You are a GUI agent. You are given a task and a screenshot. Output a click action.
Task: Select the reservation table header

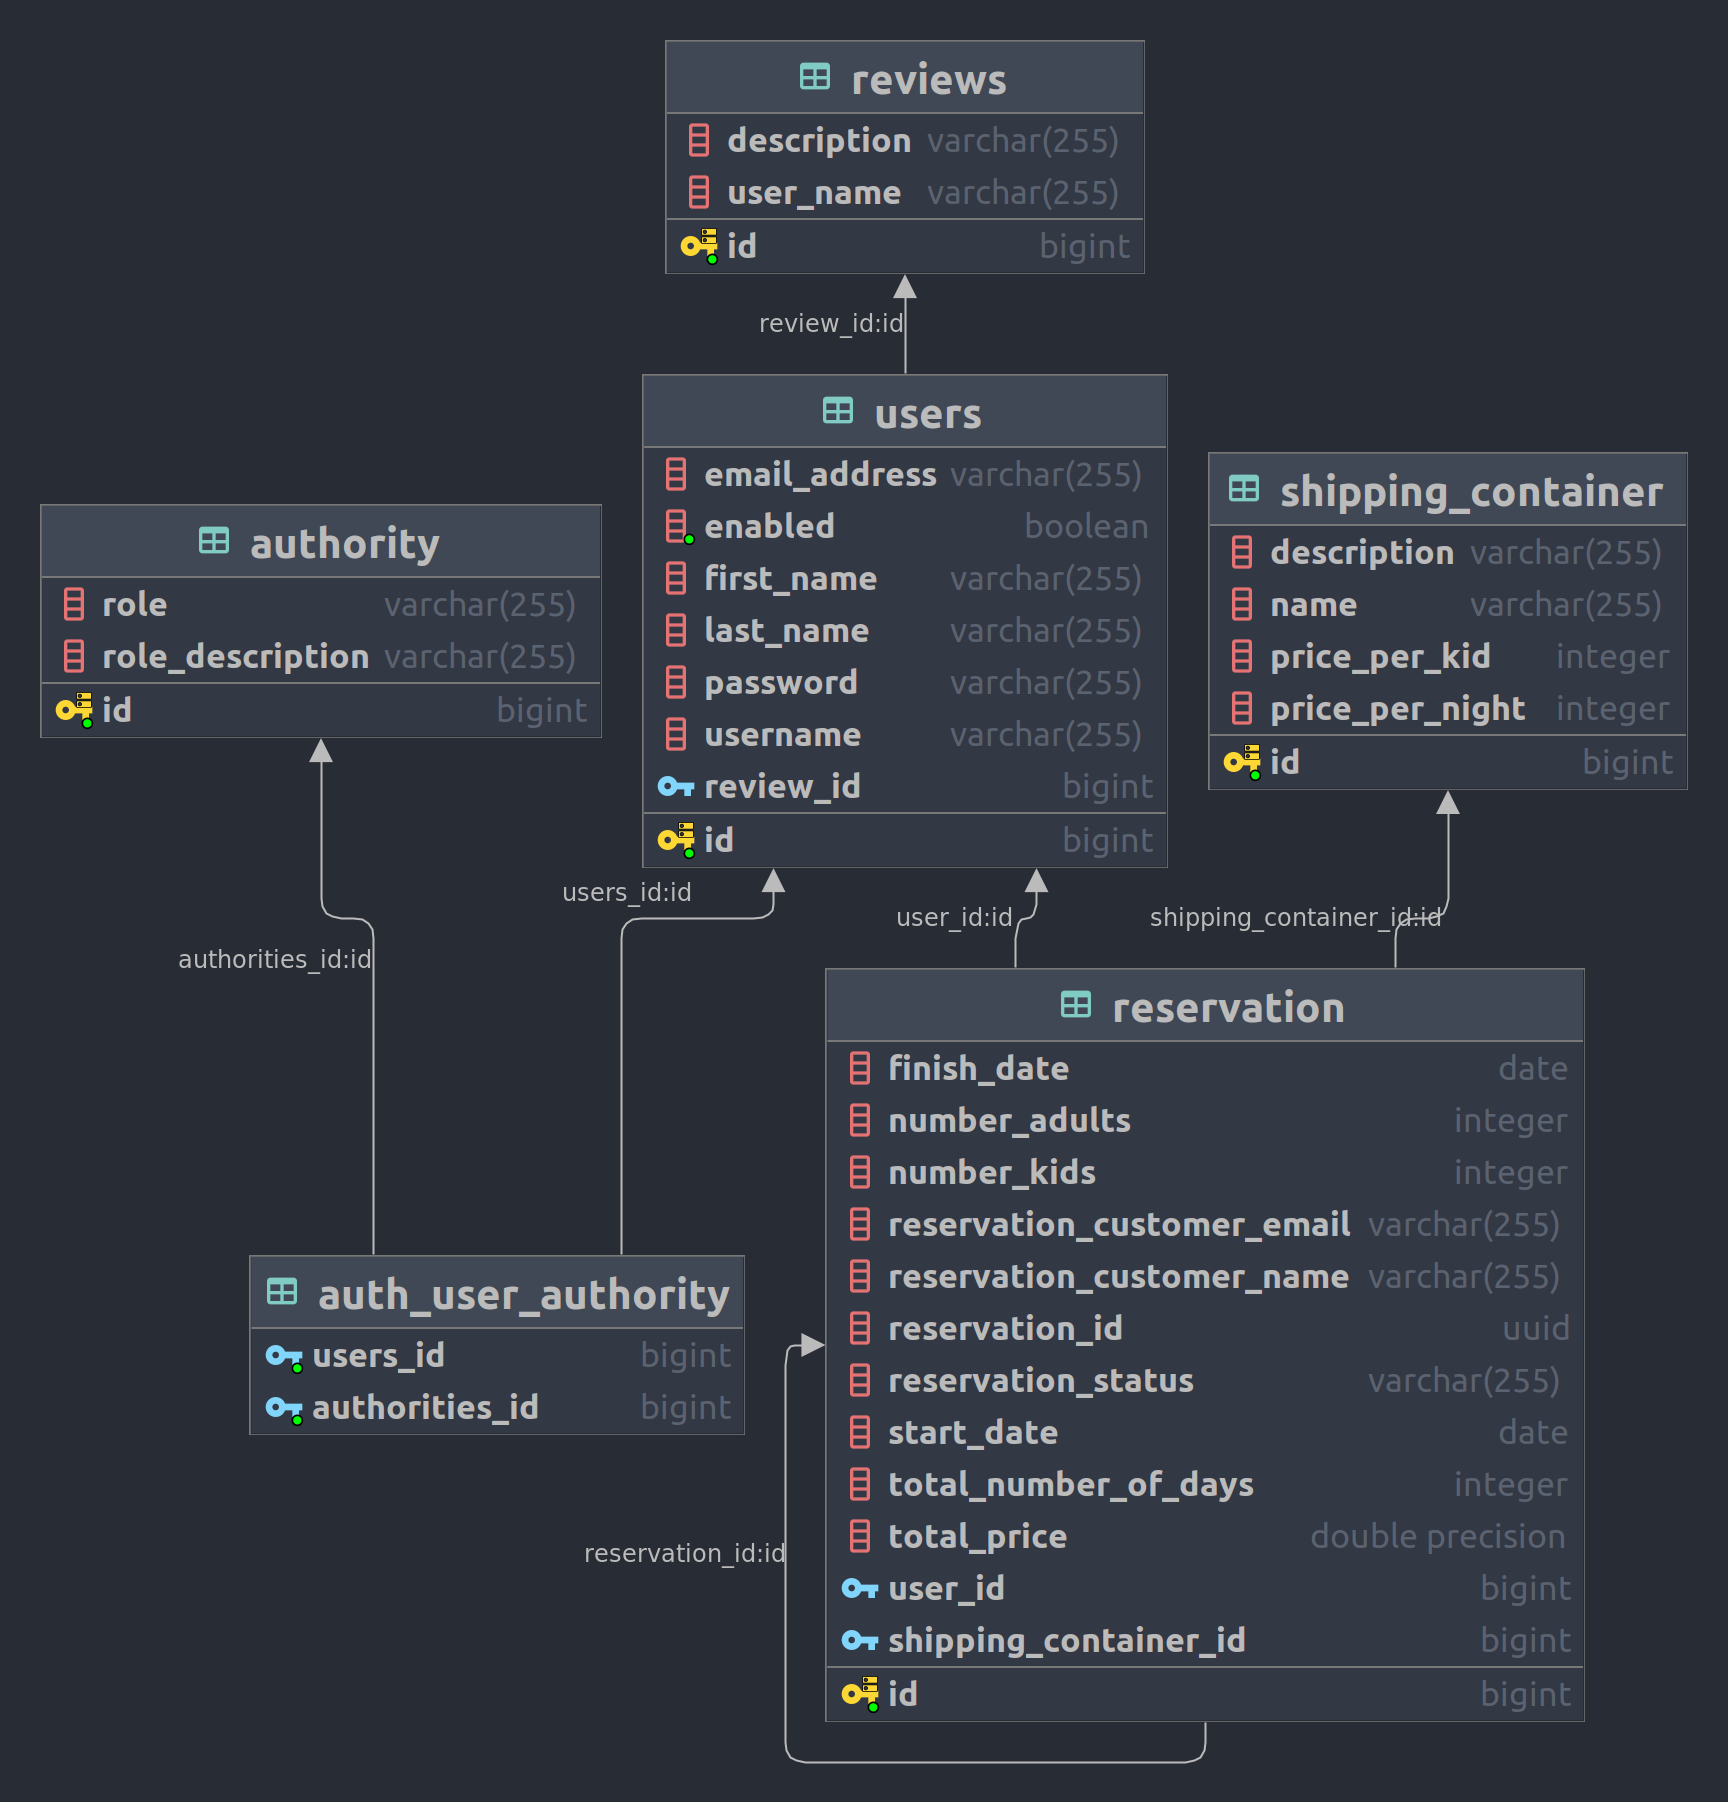[1205, 1005]
